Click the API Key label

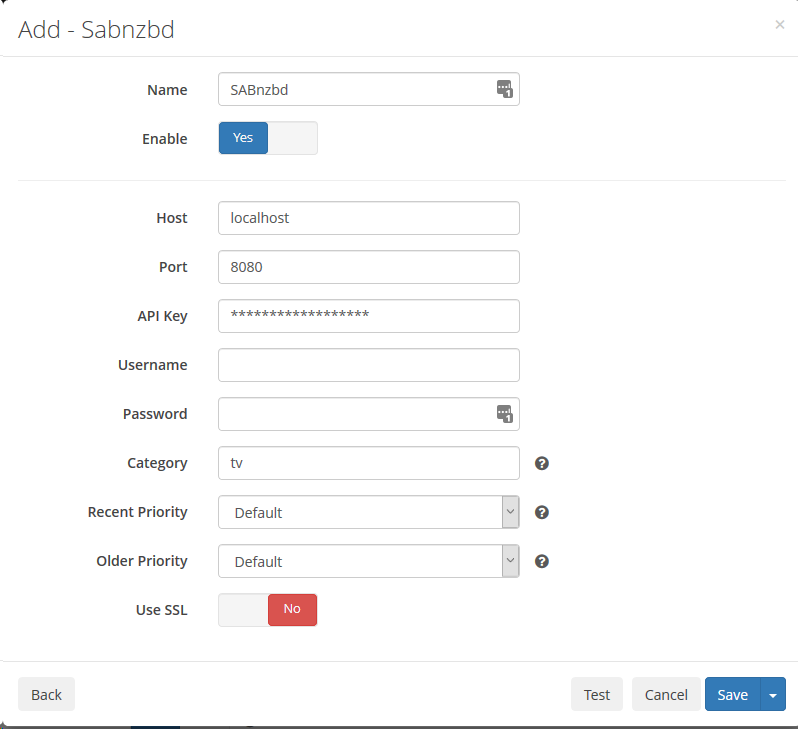pyautogui.click(x=162, y=316)
